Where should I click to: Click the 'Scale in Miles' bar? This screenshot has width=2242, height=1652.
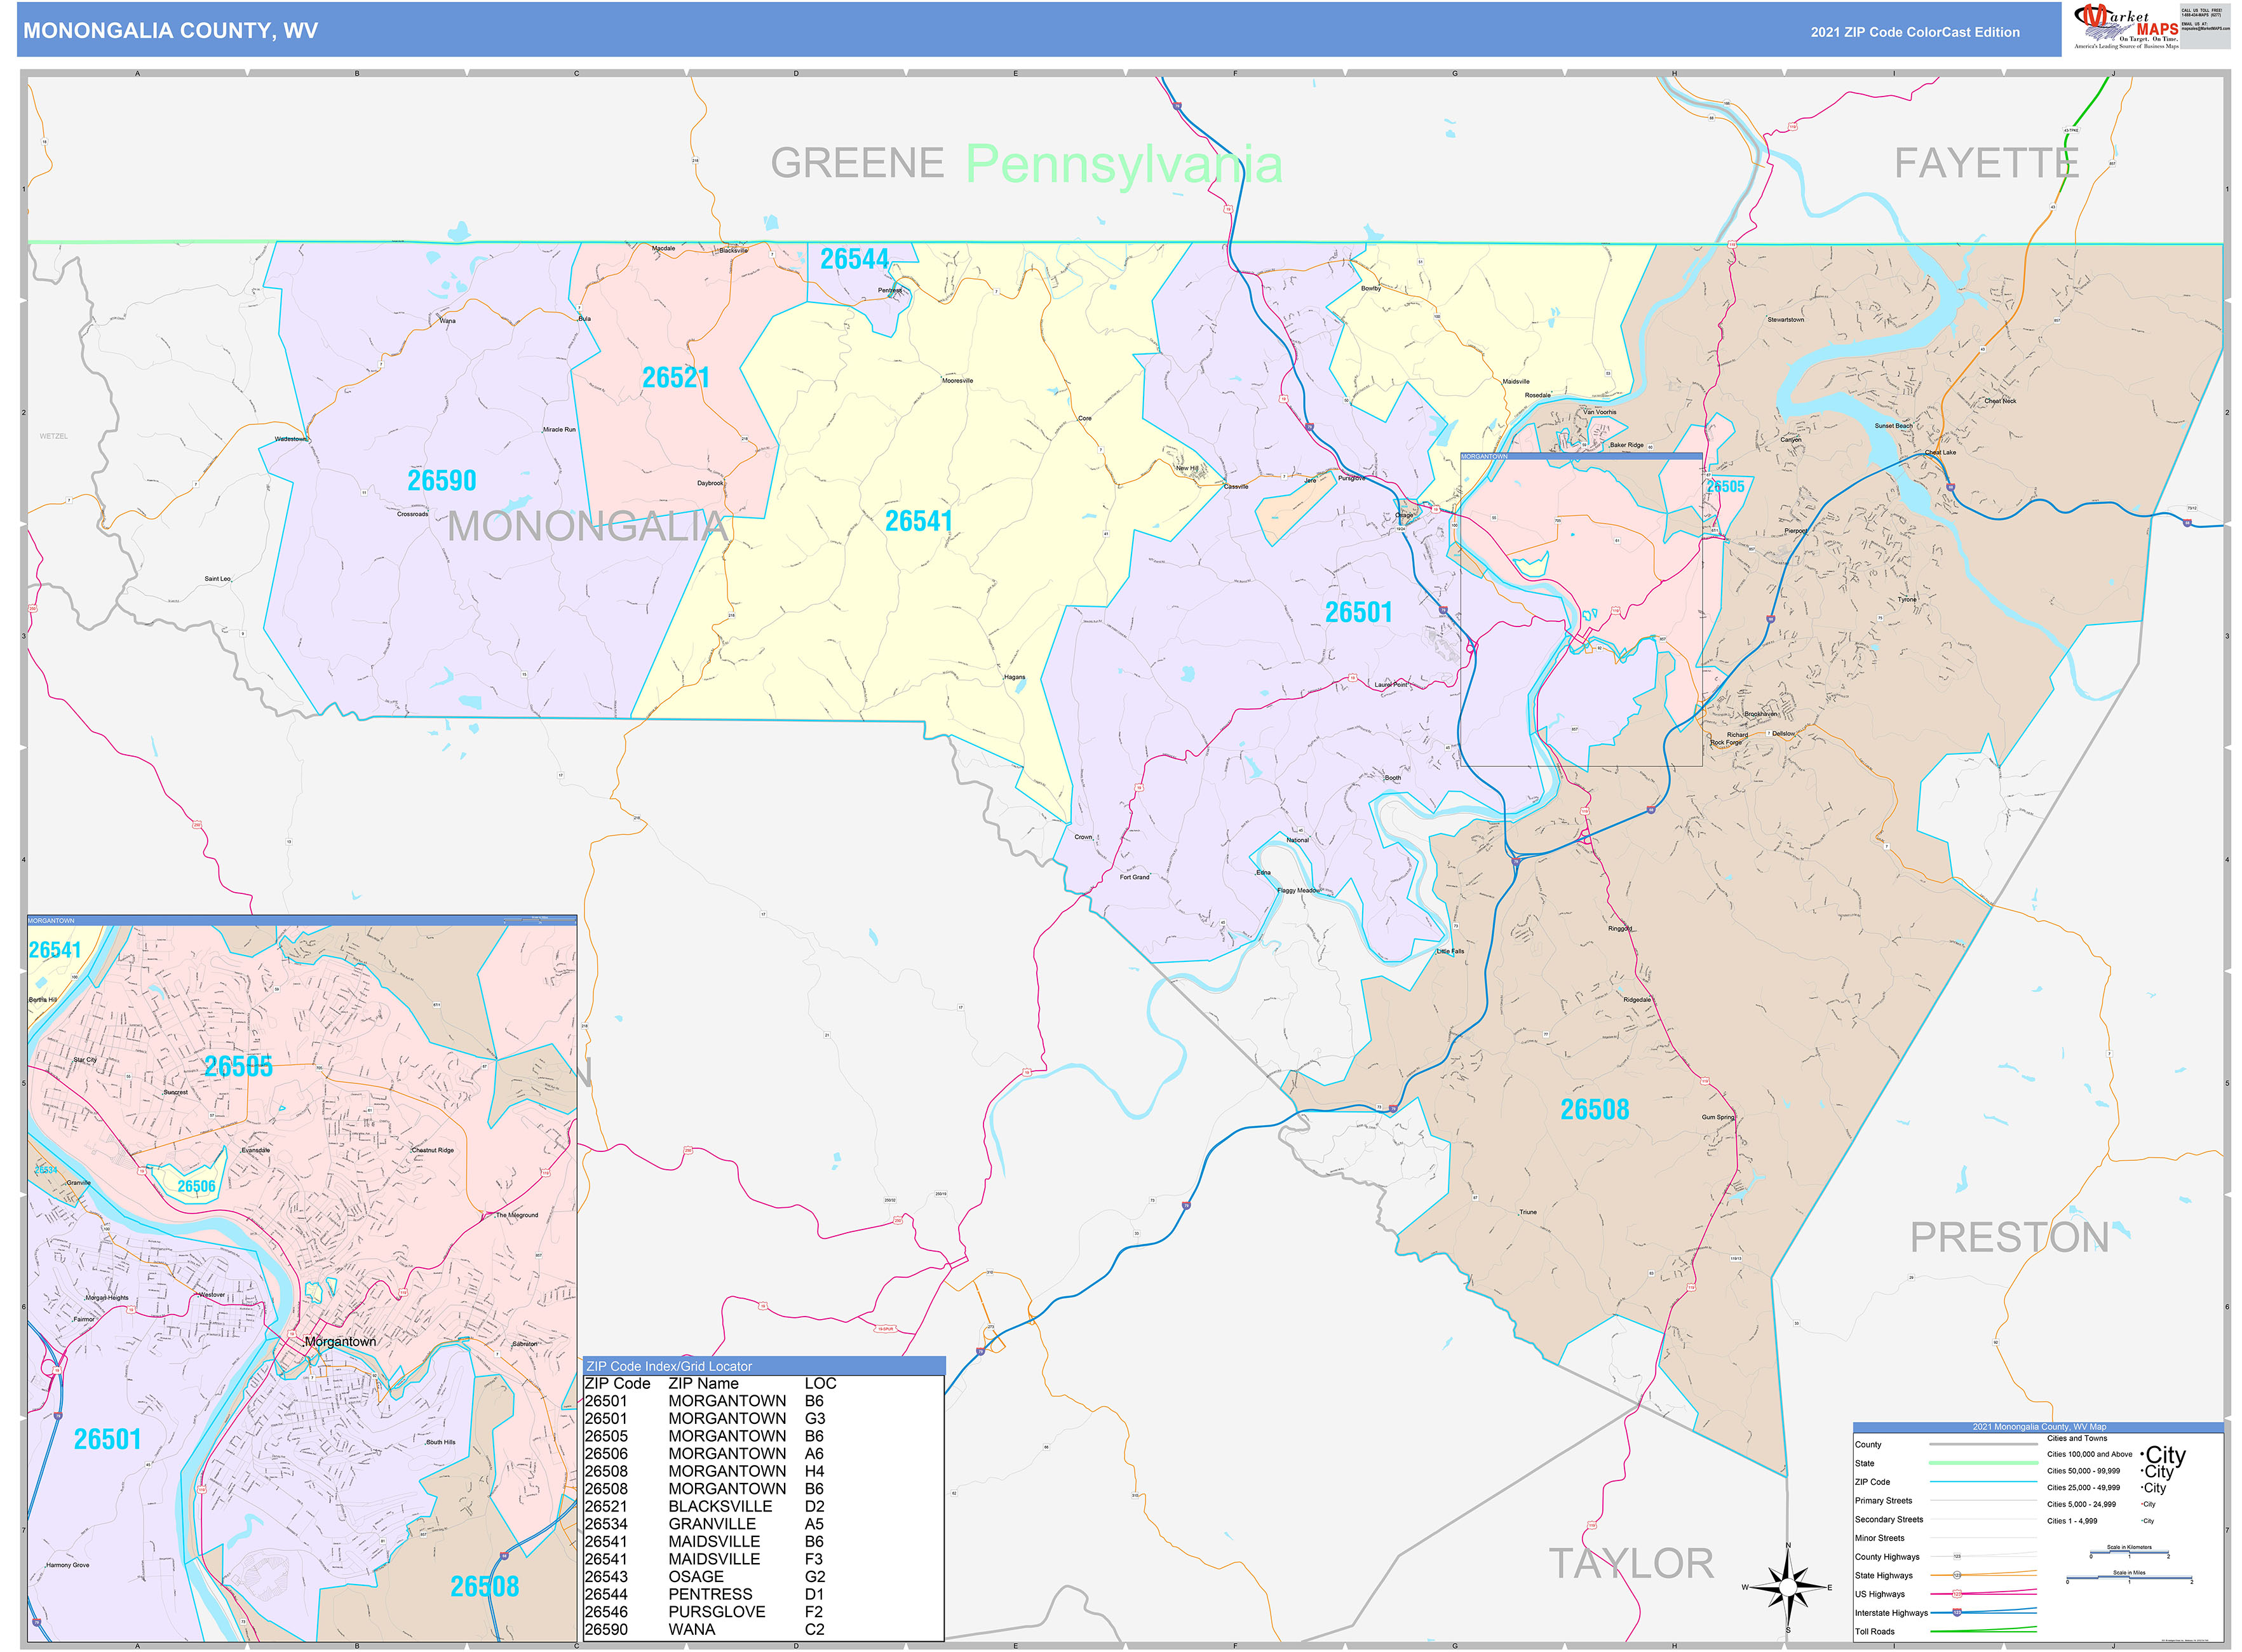[2128, 1577]
